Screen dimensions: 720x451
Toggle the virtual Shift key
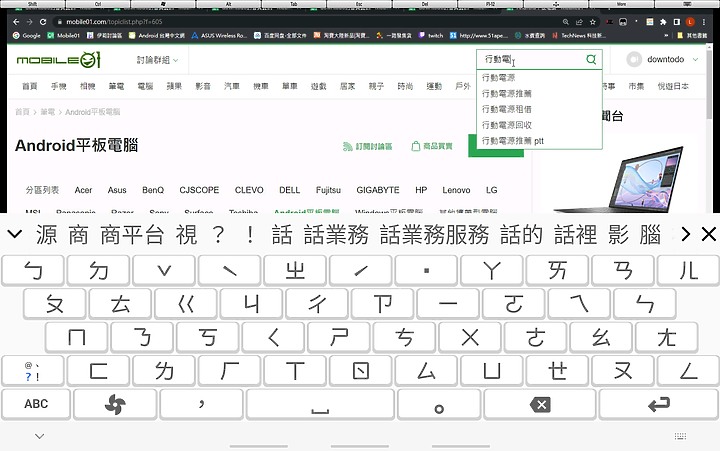click(x=32, y=4)
